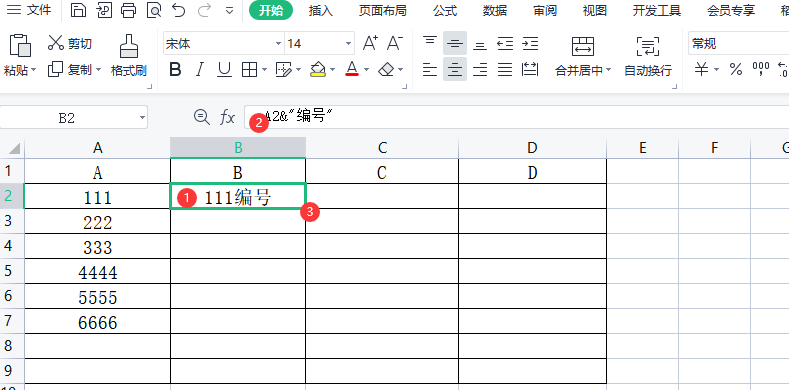
Task: Expand the 合并居中 dropdown arrow
Action: 609,70
